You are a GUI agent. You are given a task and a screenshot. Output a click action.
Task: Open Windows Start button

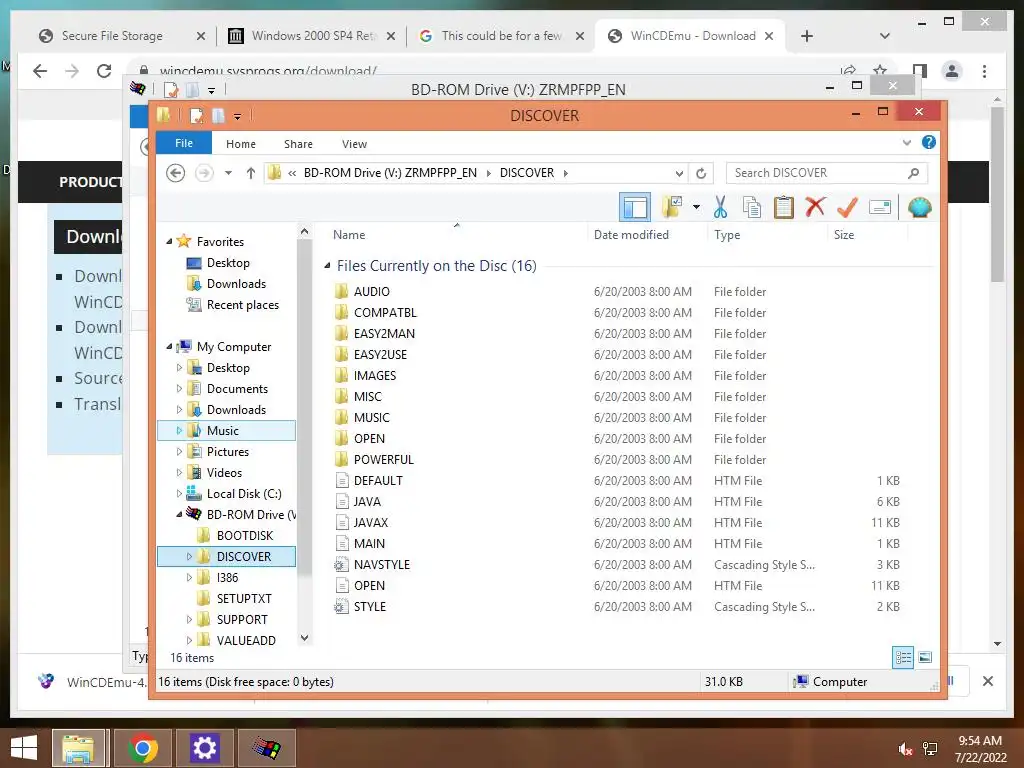tap(24, 748)
